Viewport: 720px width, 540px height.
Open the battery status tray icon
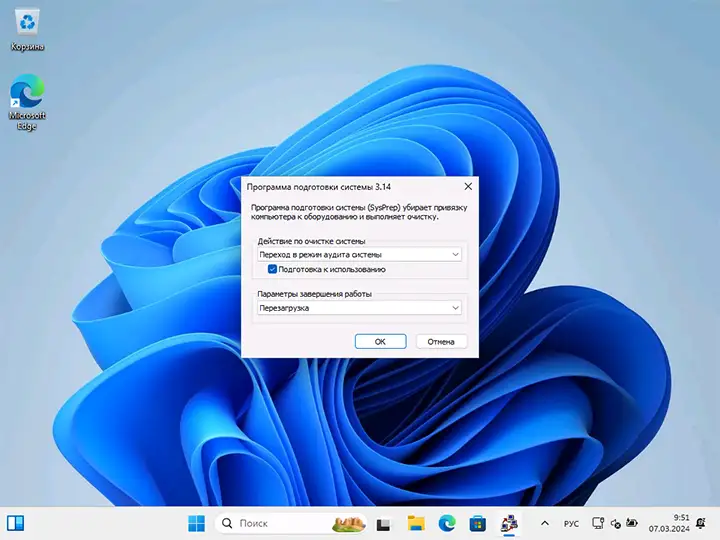632,523
